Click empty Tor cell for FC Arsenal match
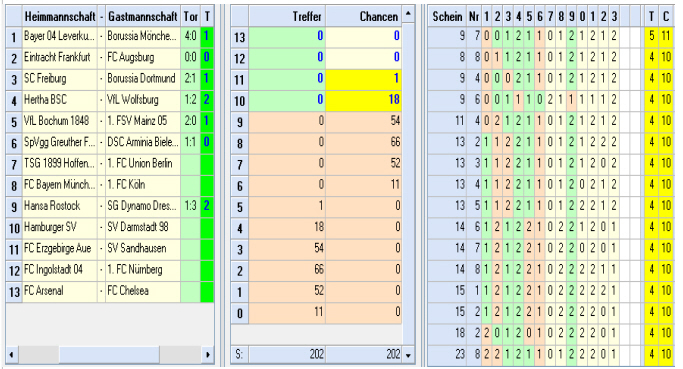This screenshot has width=683, height=369. pos(190,291)
